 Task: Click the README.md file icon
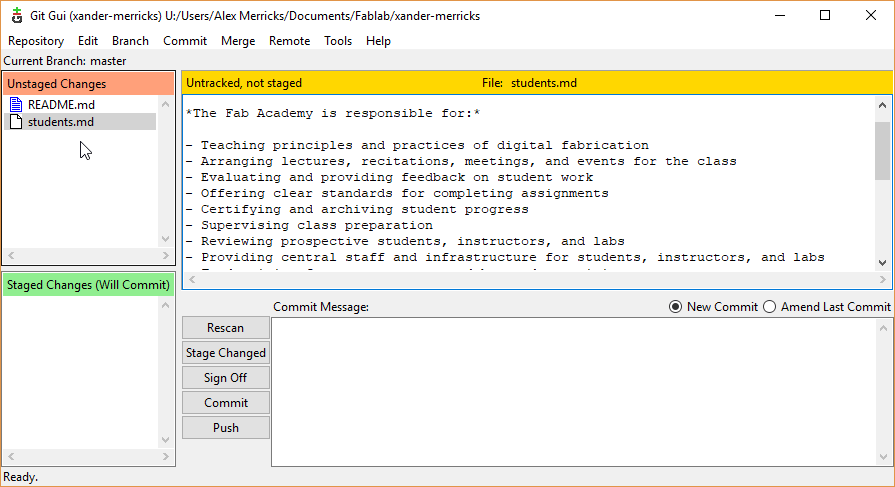pos(16,104)
